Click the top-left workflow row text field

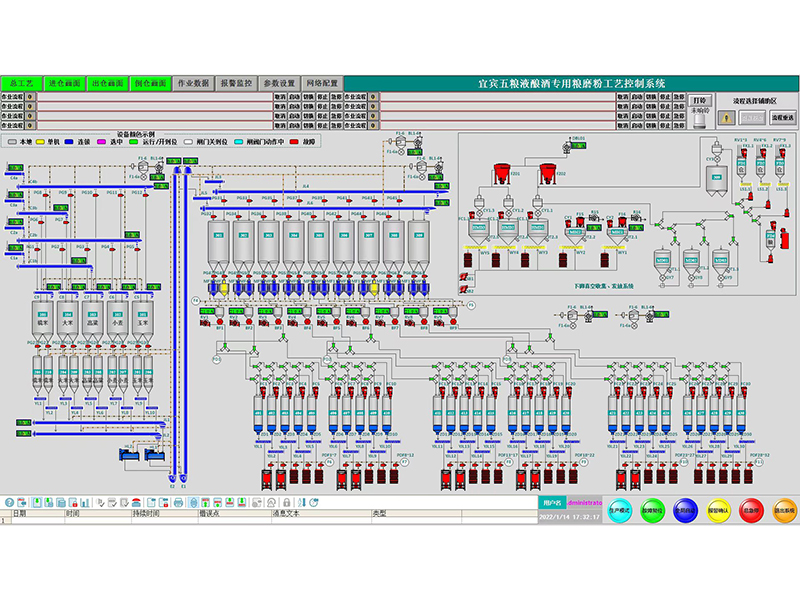(x=155, y=97)
